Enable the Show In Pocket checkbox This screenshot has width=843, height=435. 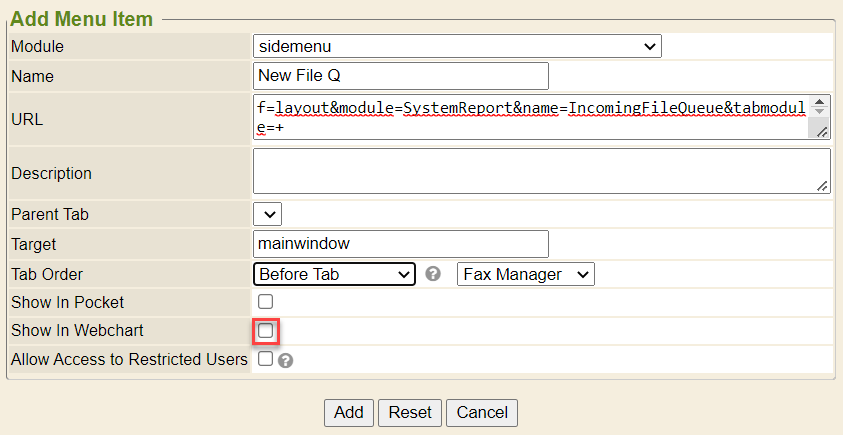click(265, 302)
